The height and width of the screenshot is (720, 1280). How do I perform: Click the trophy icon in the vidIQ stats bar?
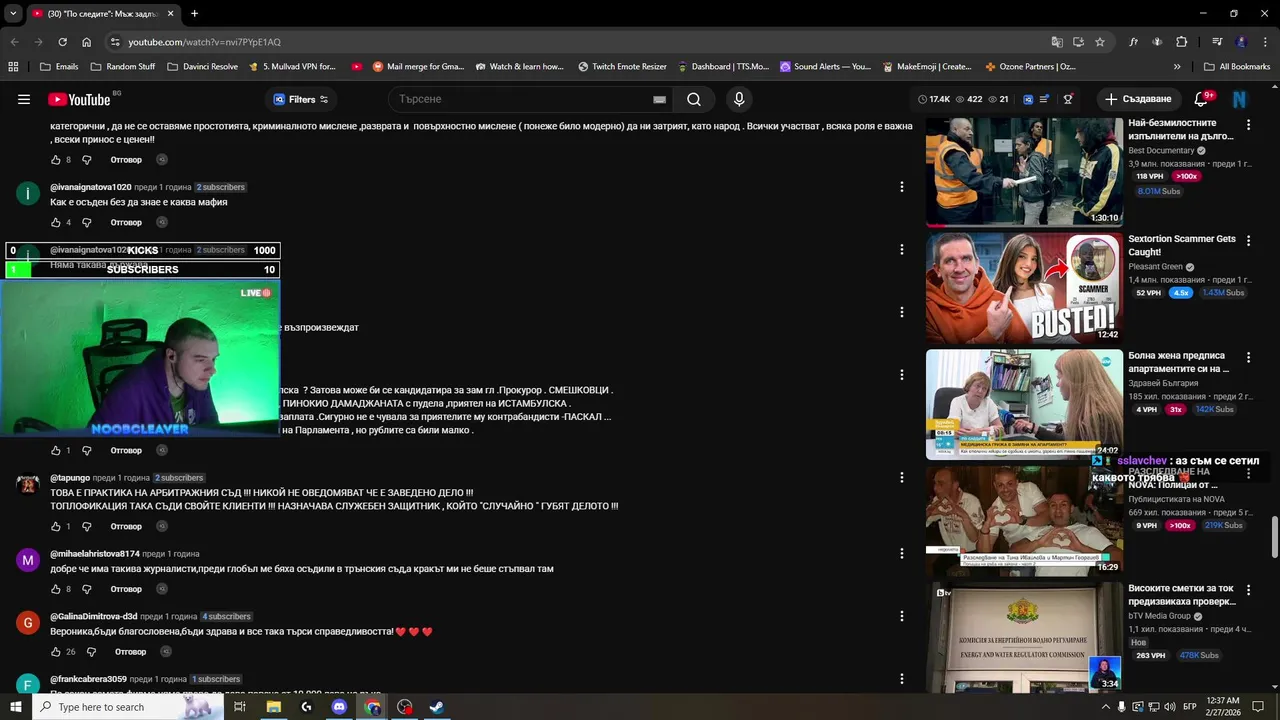pos(1068,99)
